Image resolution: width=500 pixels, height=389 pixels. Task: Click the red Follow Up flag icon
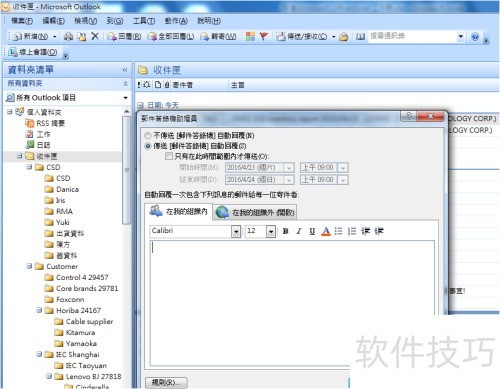(264, 36)
